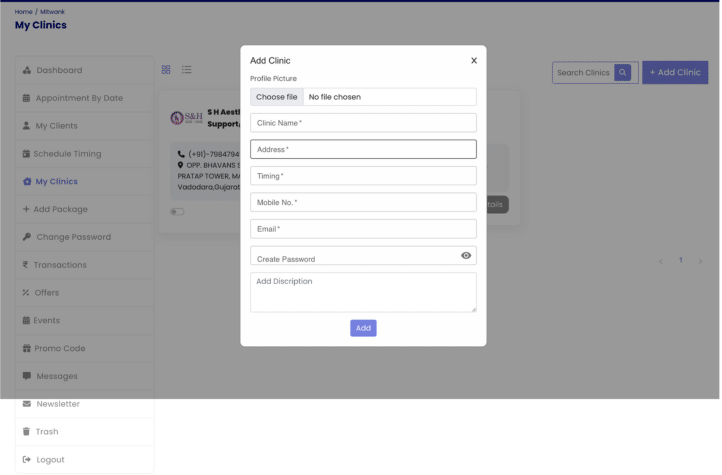This screenshot has height=475, width=722.
Task: Close the Add Clinic dialog
Action: pyautogui.click(x=474, y=61)
